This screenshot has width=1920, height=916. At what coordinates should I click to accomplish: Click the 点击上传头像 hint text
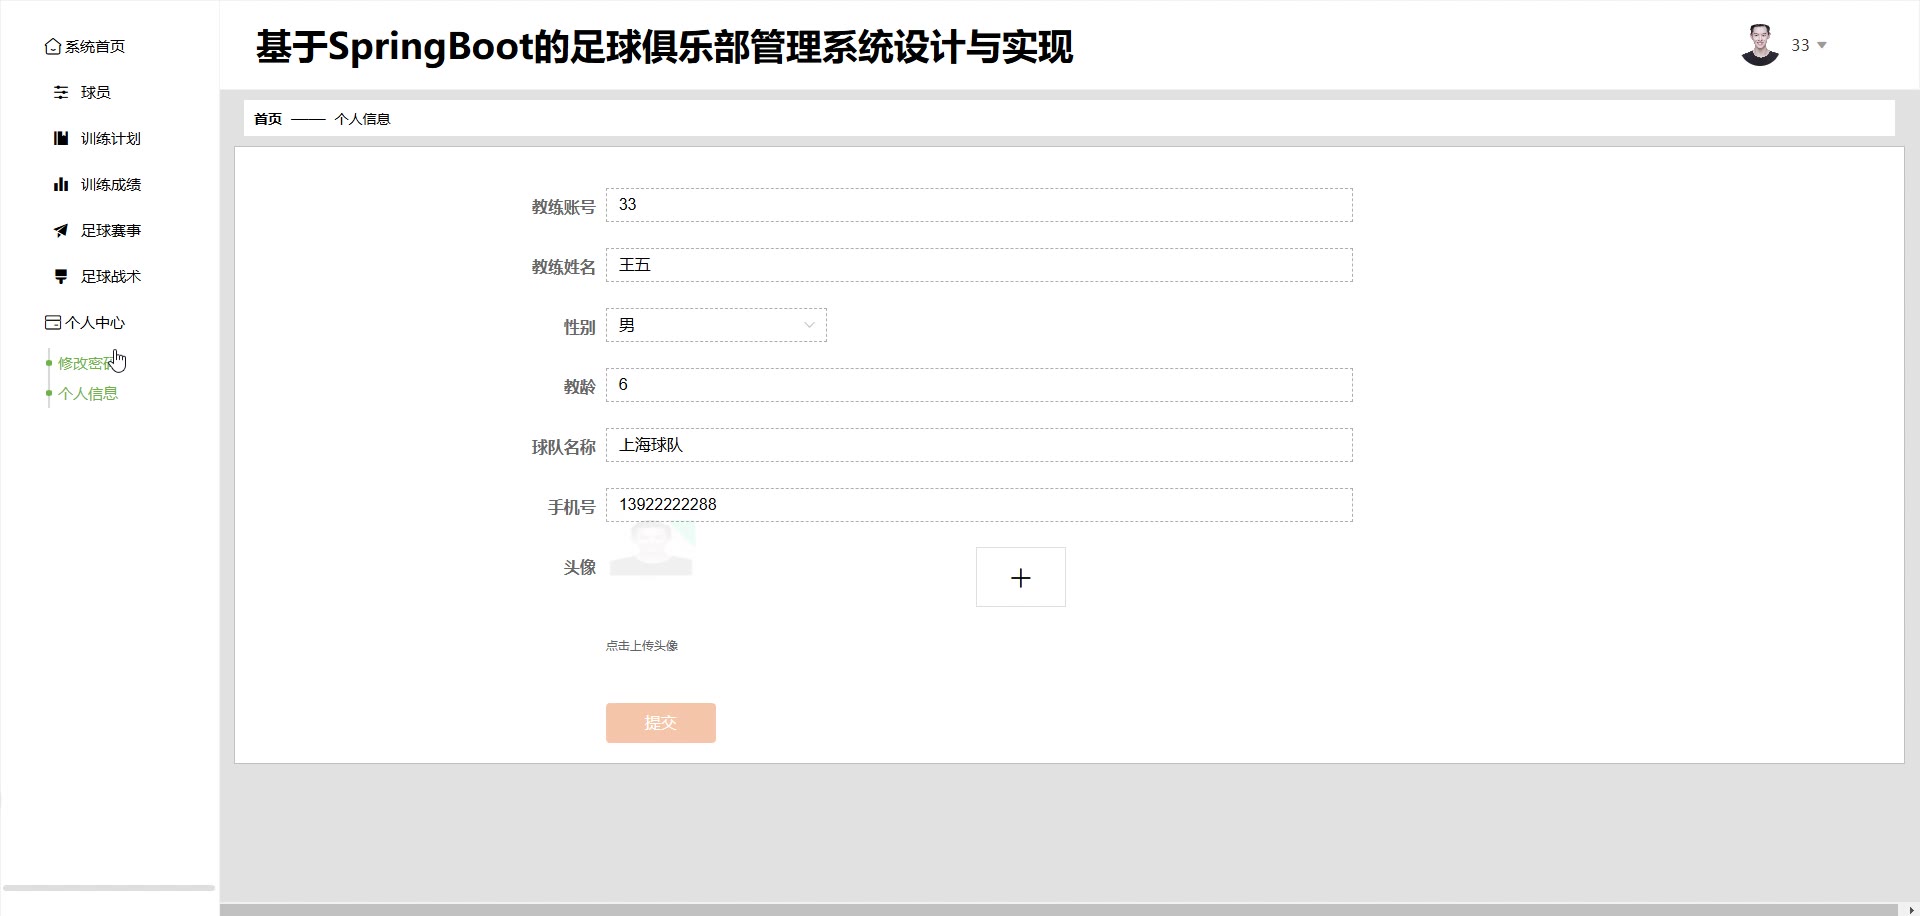642,646
